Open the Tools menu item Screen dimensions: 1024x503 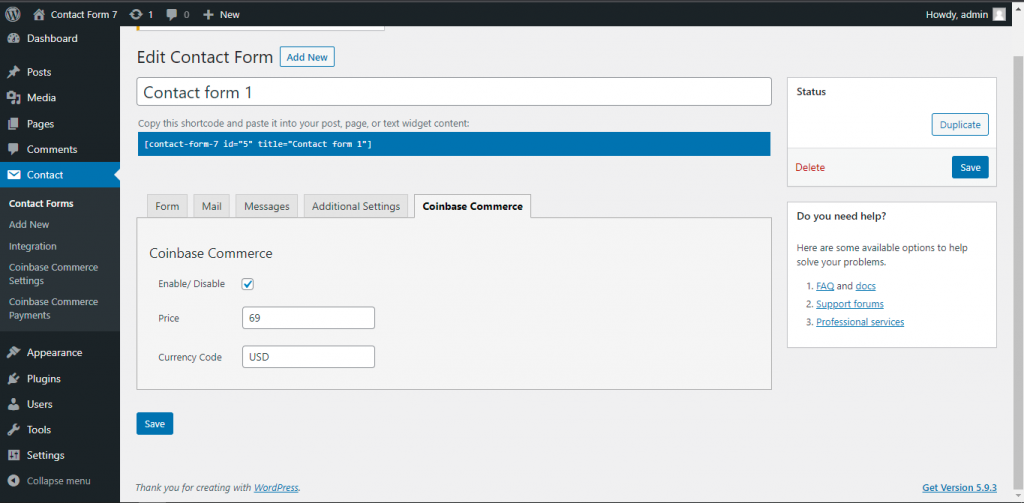coord(38,430)
